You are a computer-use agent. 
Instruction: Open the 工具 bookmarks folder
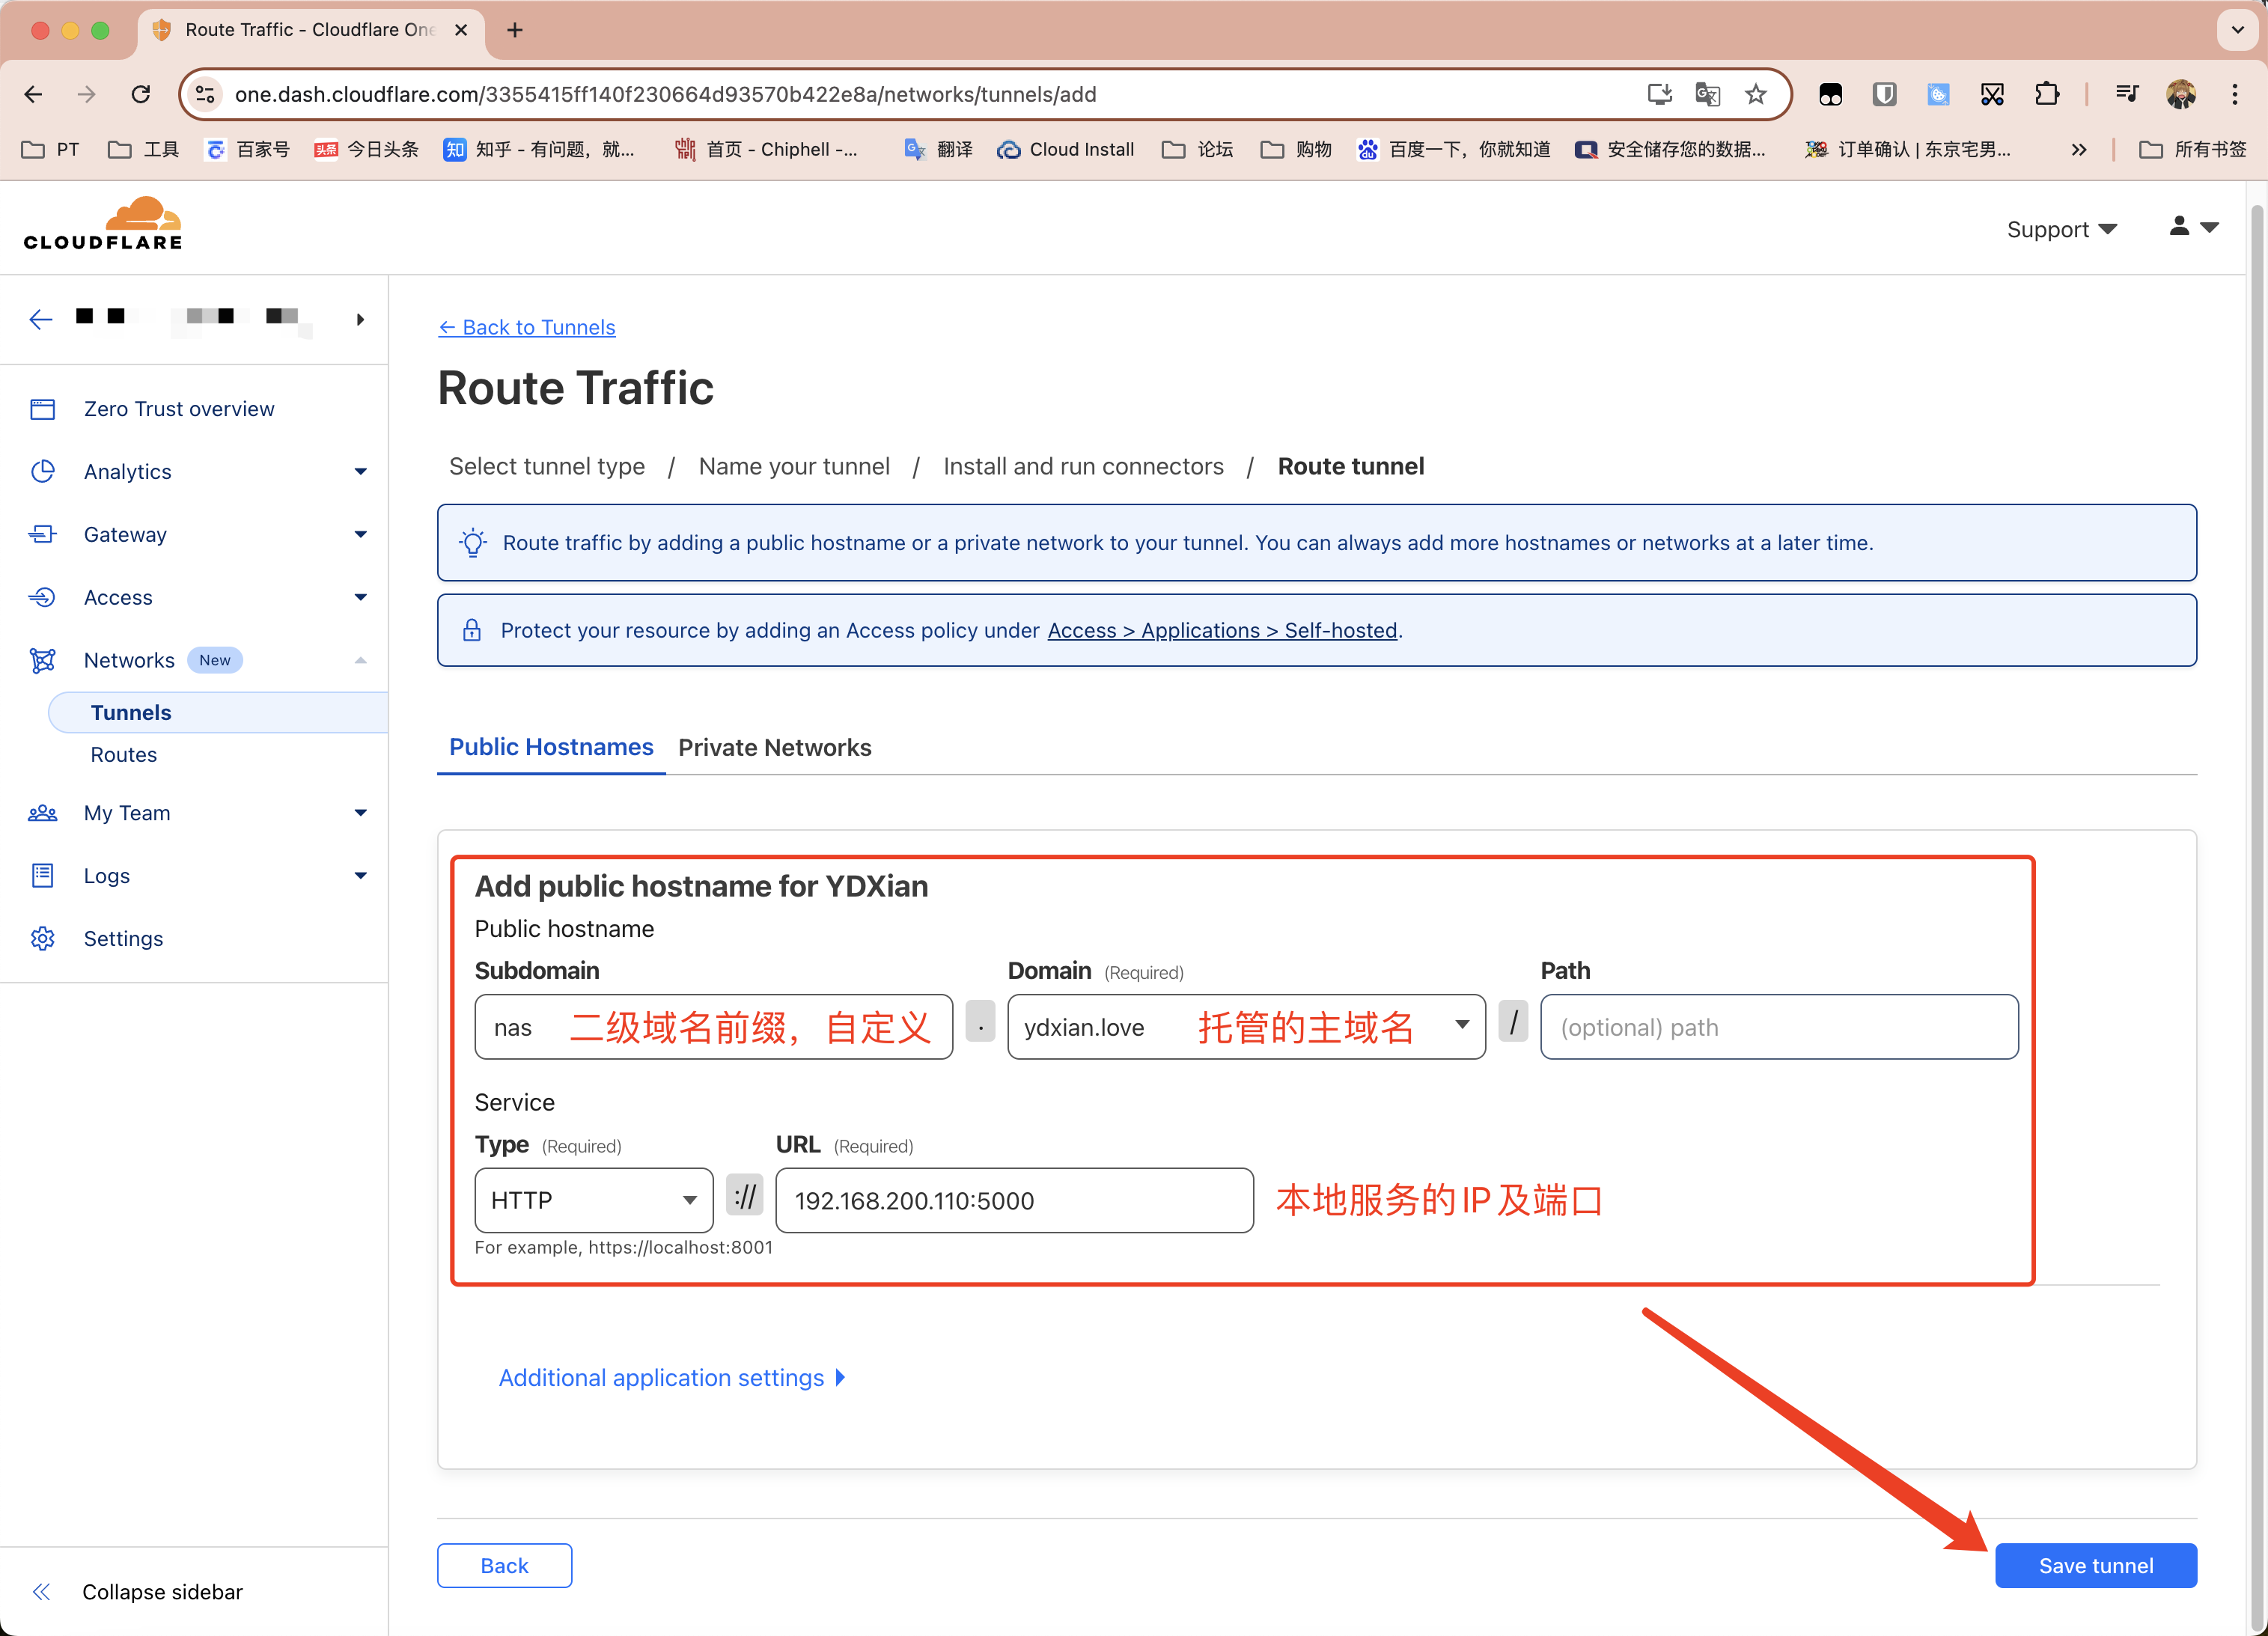pos(144,149)
